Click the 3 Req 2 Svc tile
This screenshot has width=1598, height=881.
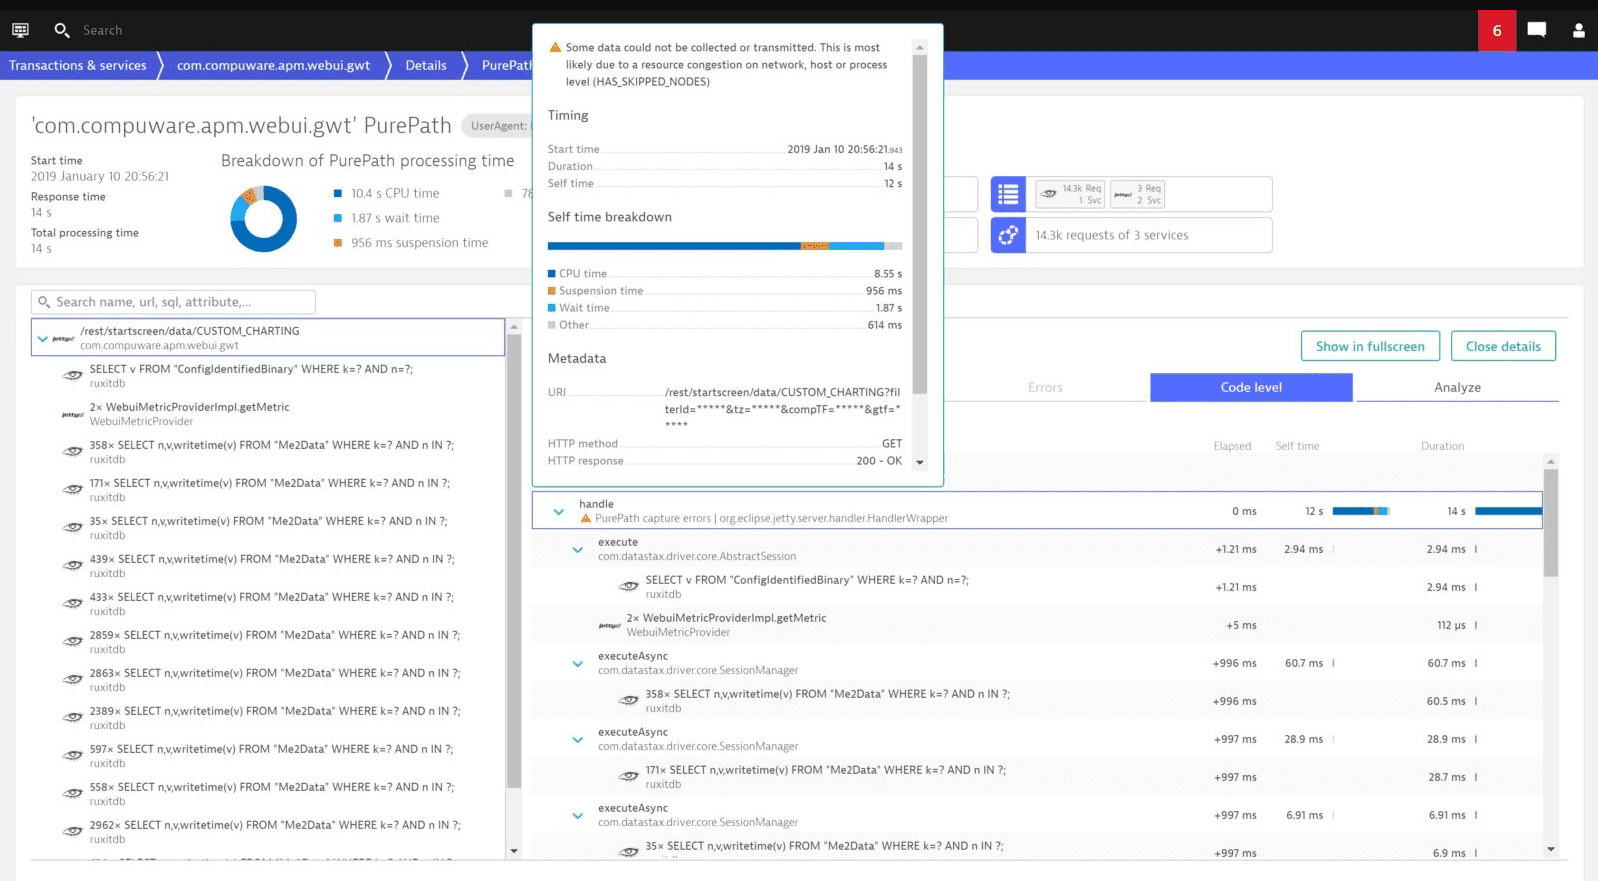tap(1138, 194)
